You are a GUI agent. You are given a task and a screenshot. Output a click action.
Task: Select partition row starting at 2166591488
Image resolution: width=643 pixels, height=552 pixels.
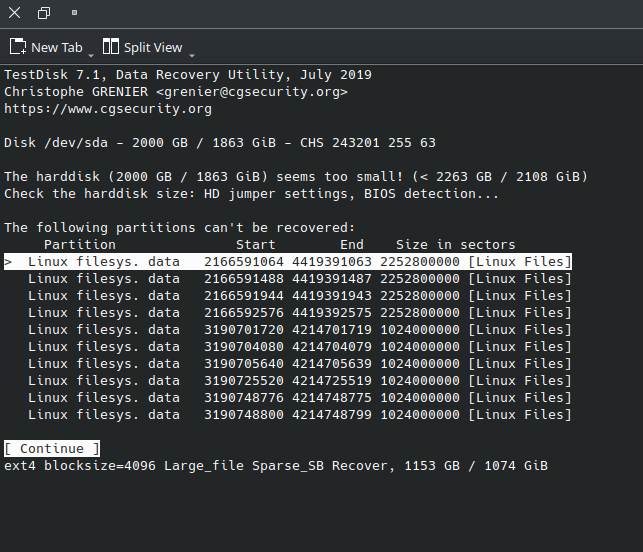click(x=288, y=279)
